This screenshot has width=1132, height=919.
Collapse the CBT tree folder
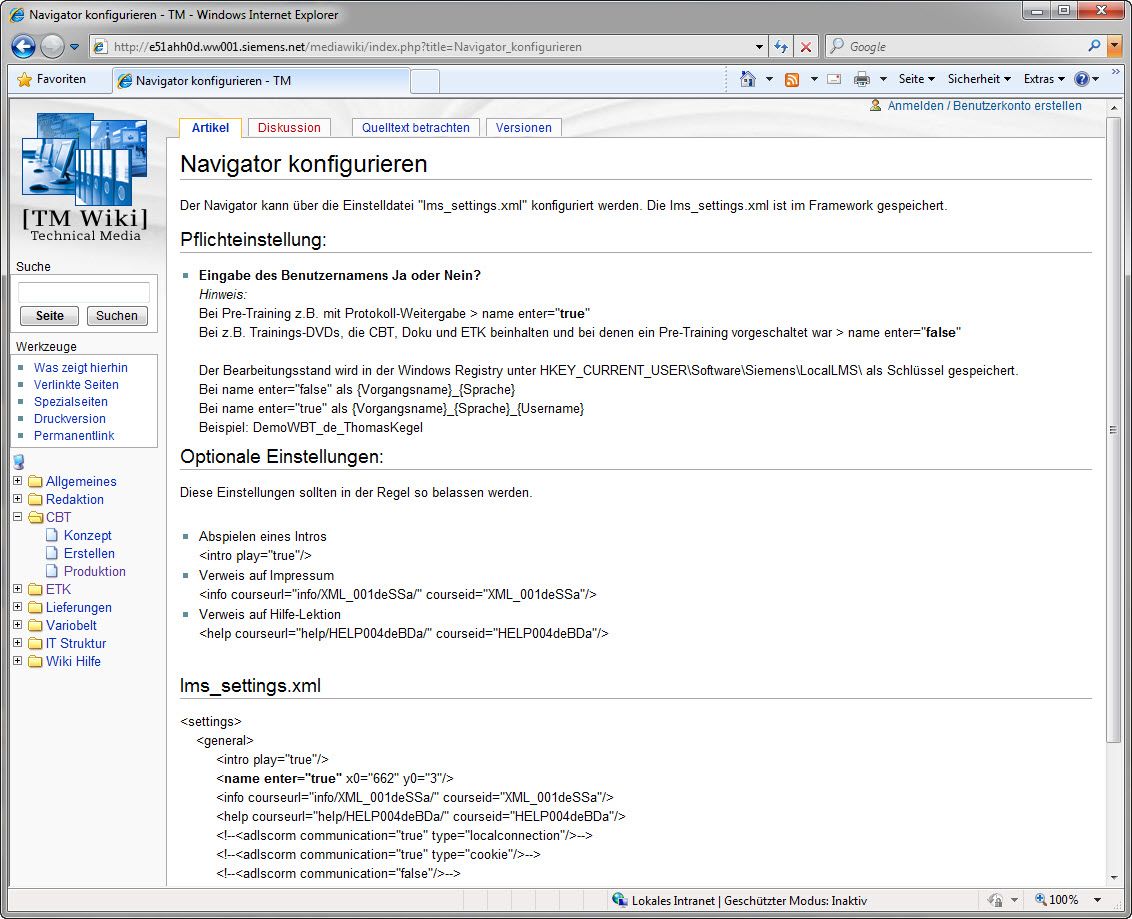click(17, 517)
